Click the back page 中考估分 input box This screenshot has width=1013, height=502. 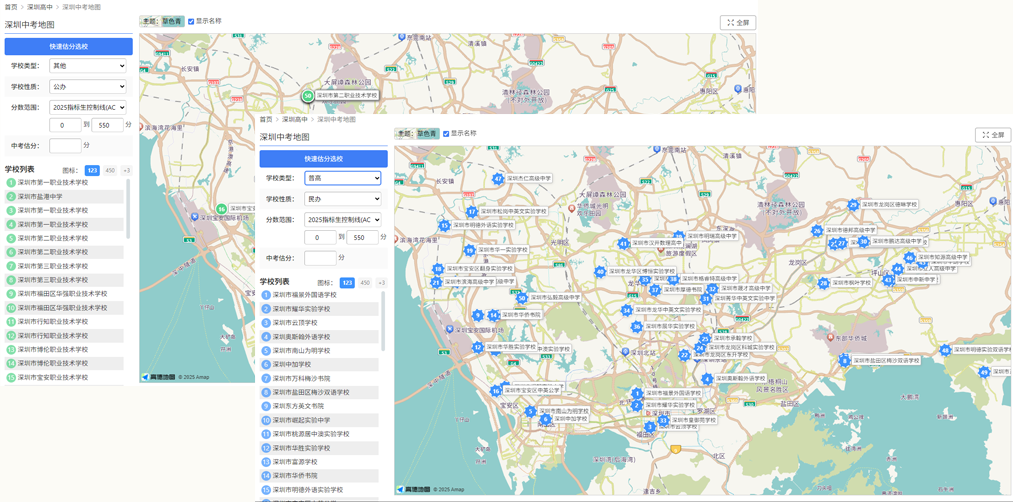tap(65, 145)
